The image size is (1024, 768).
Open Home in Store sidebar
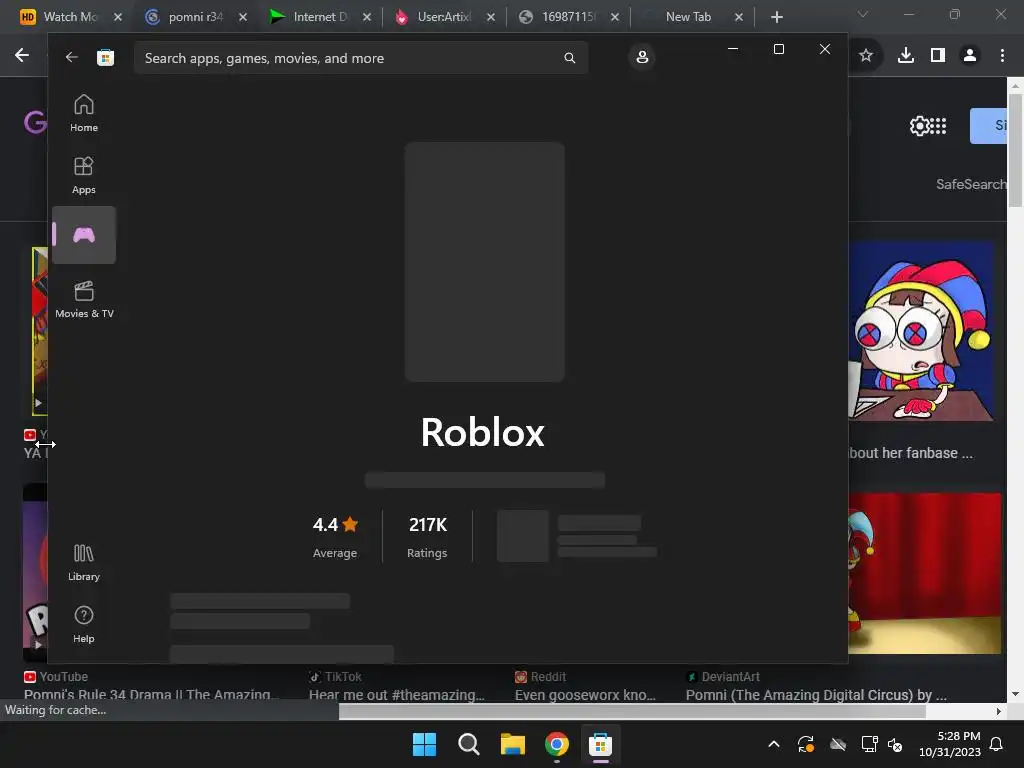84,113
